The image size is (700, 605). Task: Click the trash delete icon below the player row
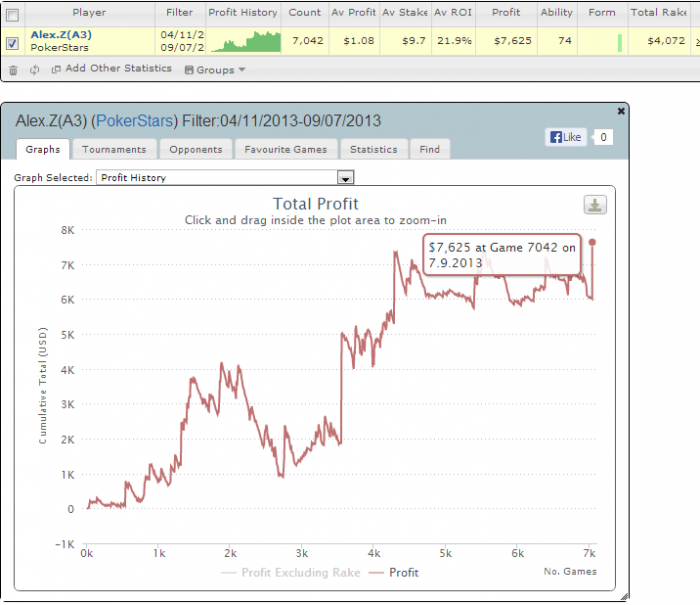13,70
